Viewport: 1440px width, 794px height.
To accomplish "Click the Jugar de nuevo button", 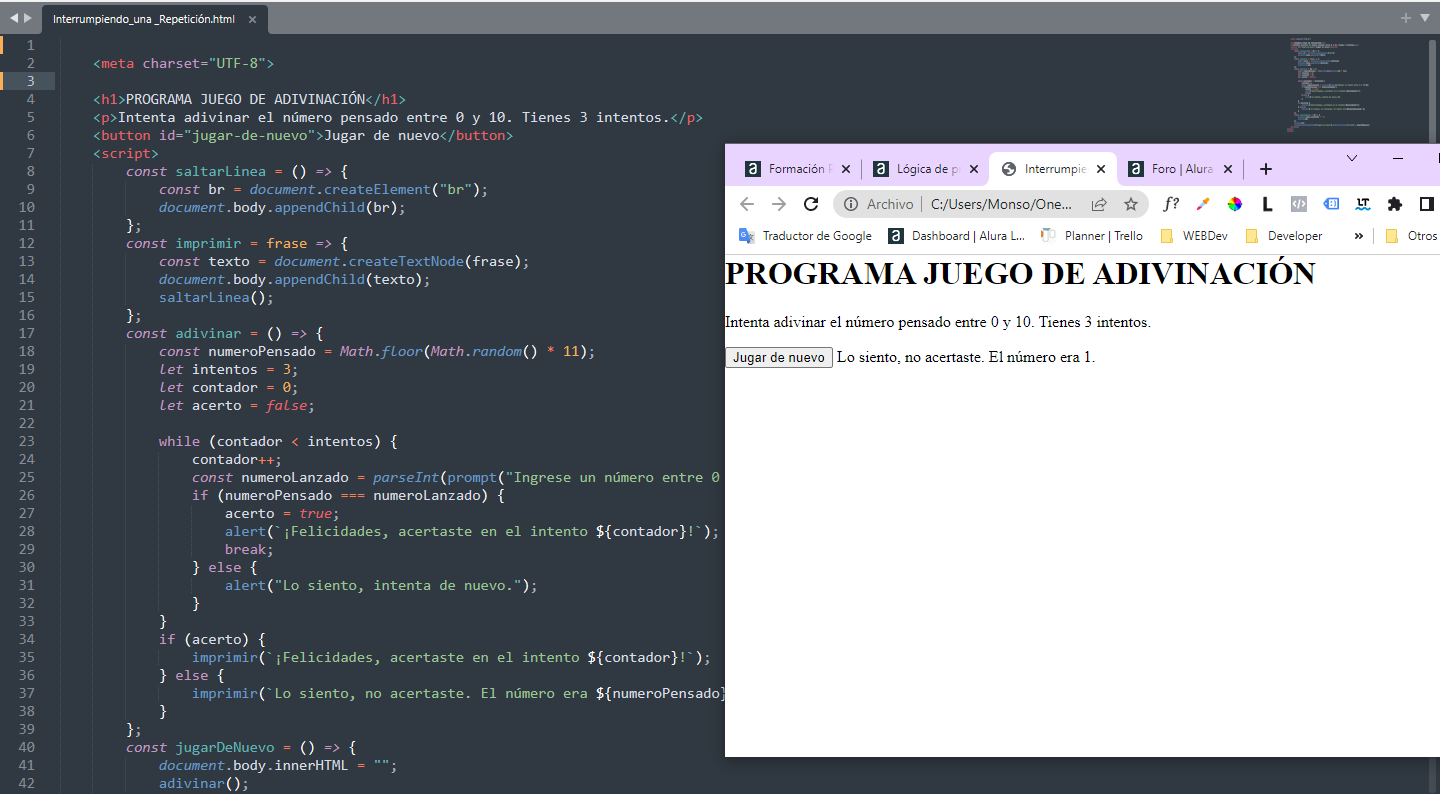I will tap(779, 357).
